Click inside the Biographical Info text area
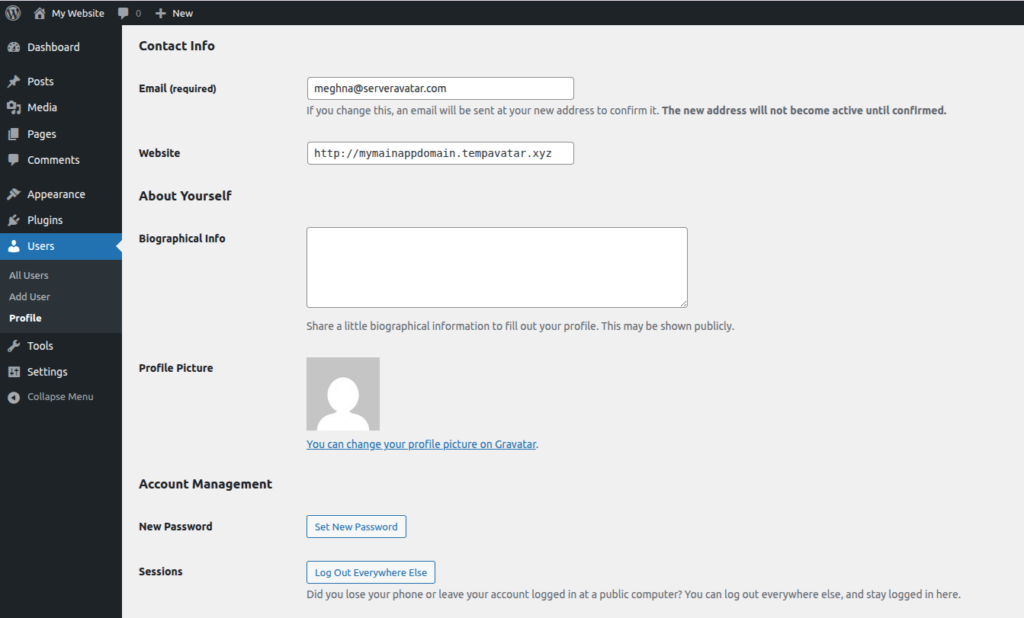 (496, 267)
